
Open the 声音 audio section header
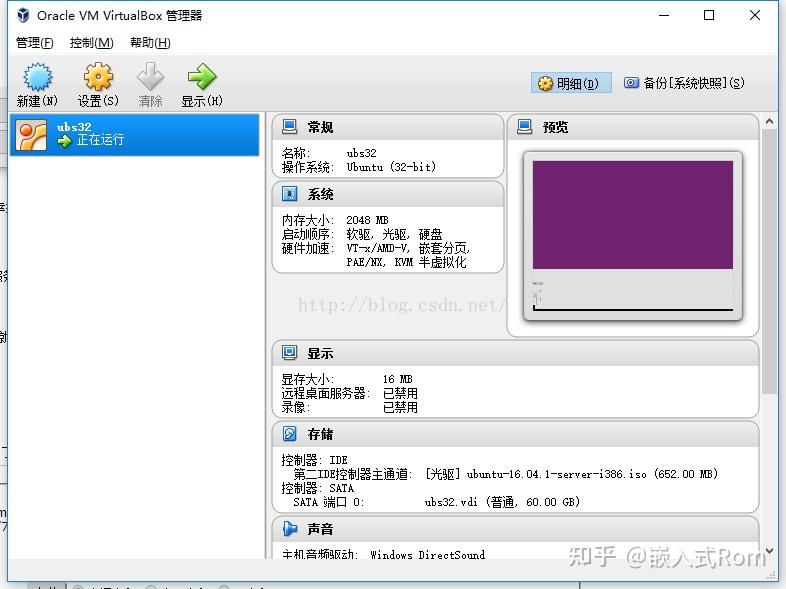[515, 529]
